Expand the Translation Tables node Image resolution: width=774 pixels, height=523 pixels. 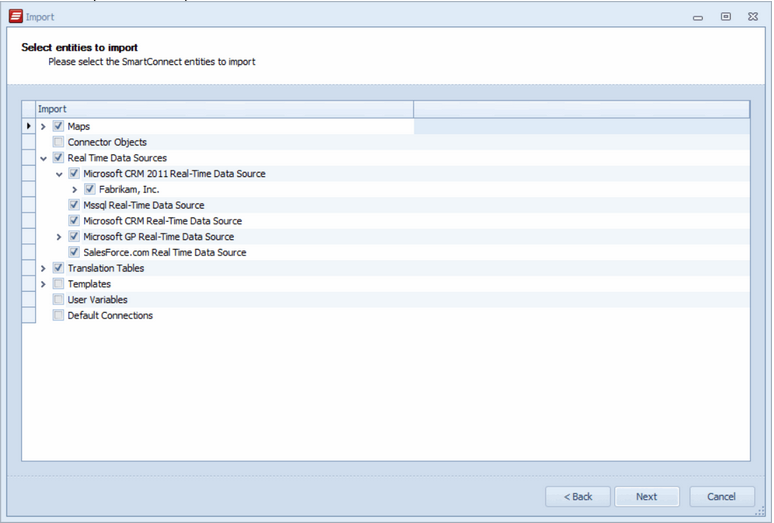click(43, 268)
